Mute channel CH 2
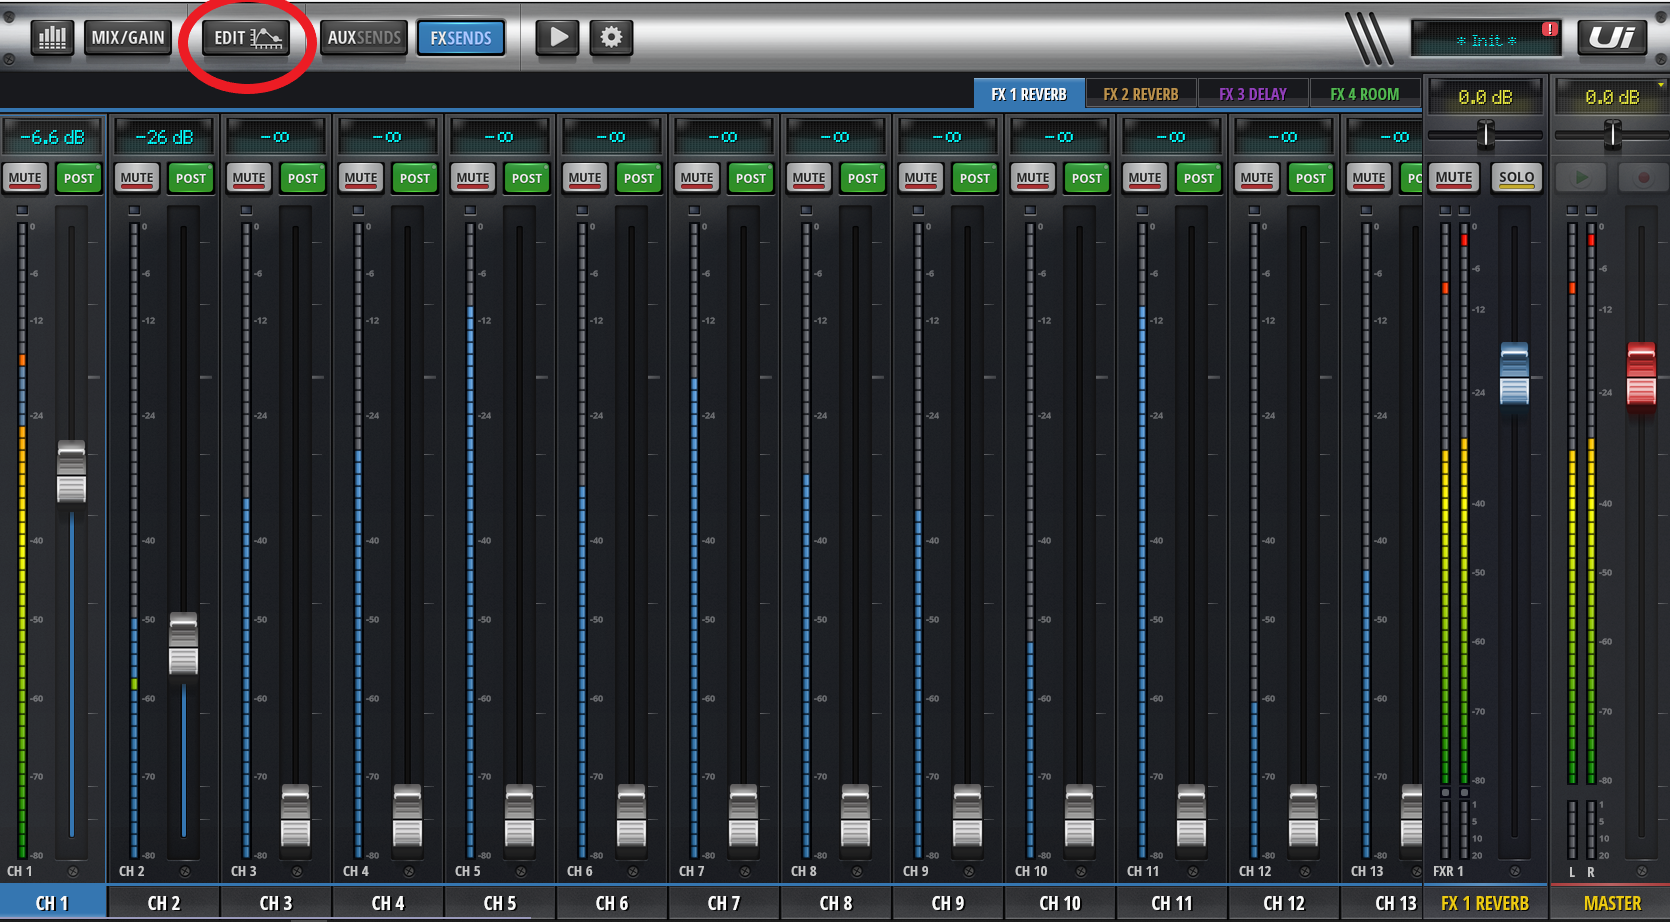Screen dimensions: 1670x922 (137, 178)
